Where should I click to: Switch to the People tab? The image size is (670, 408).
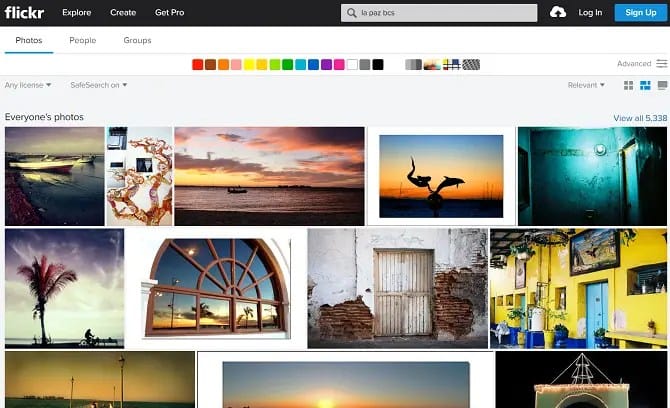pyautogui.click(x=82, y=40)
